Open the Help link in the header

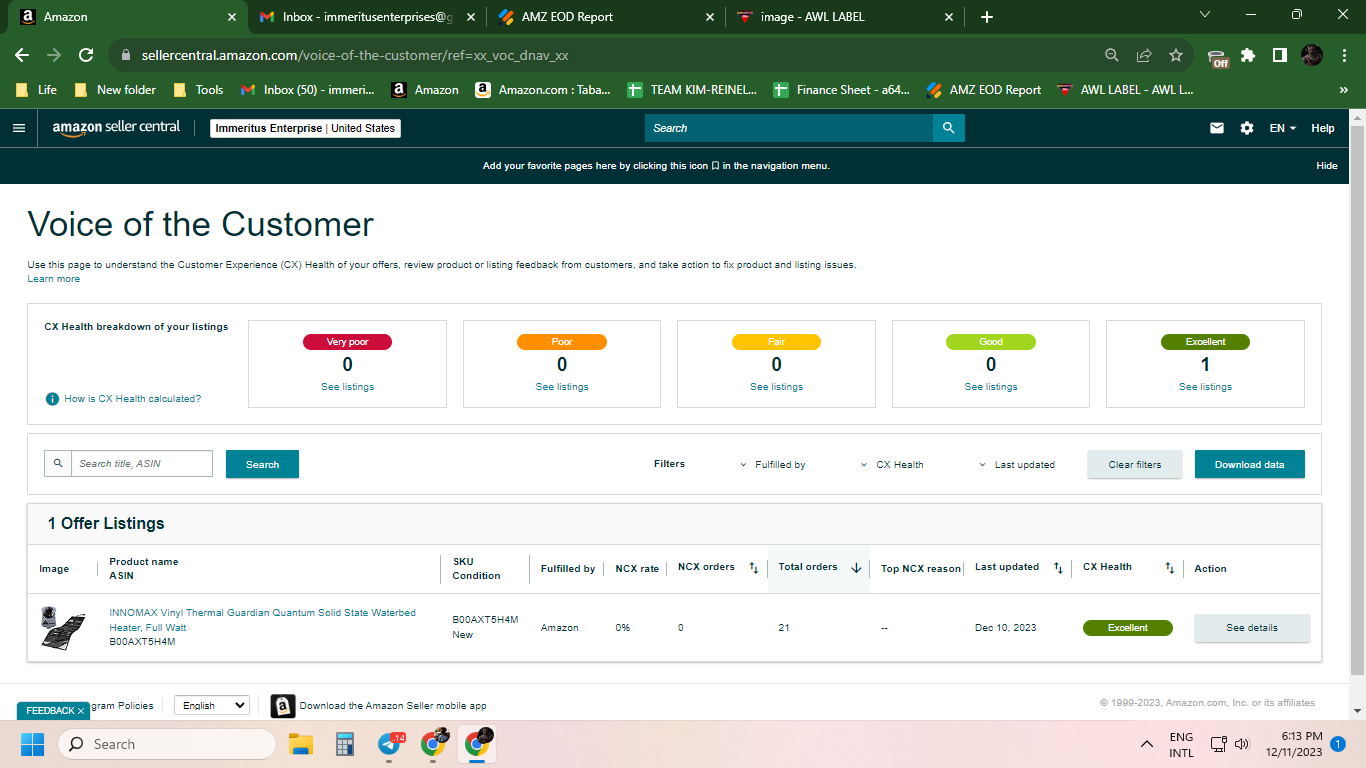pyautogui.click(x=1323, y=128)
